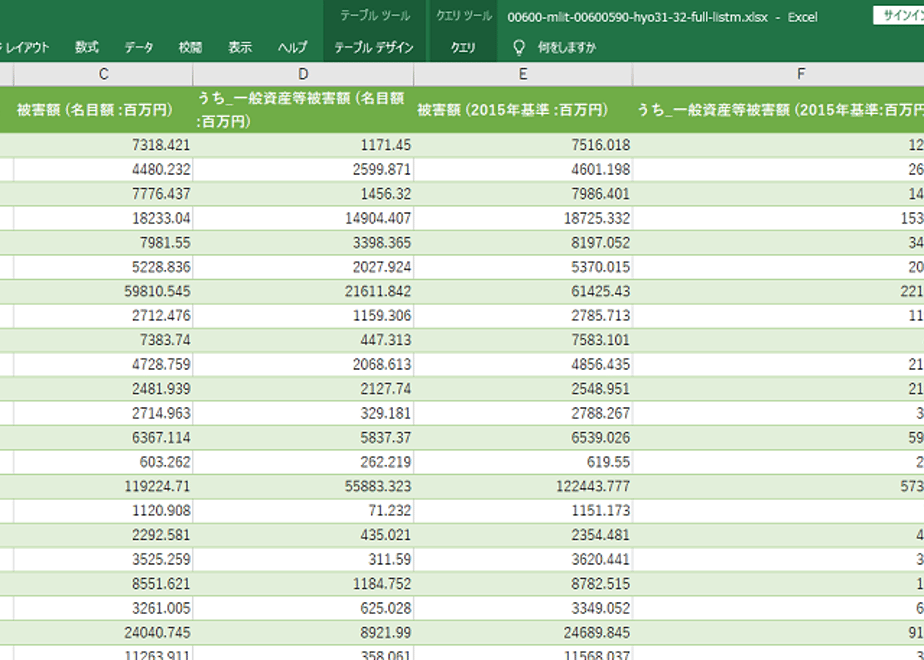Select cell with value 122443.777
The image size is (924, 660).
pyautogui.click(x=523, y=487)
